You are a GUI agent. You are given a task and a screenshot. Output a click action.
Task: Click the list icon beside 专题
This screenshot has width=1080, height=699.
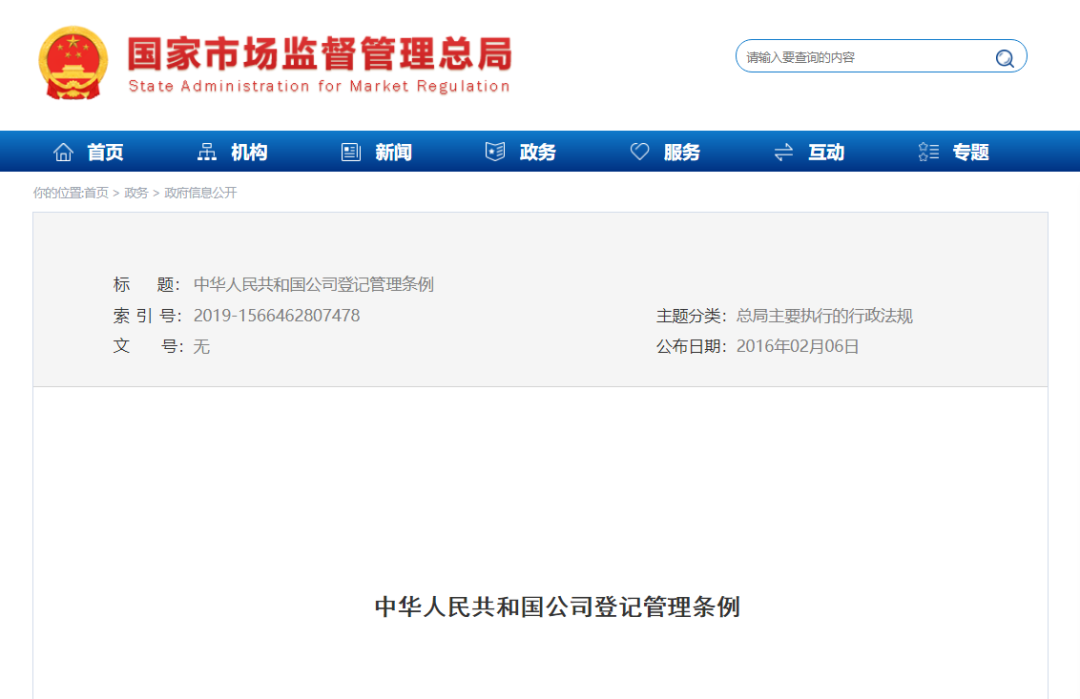928,152
